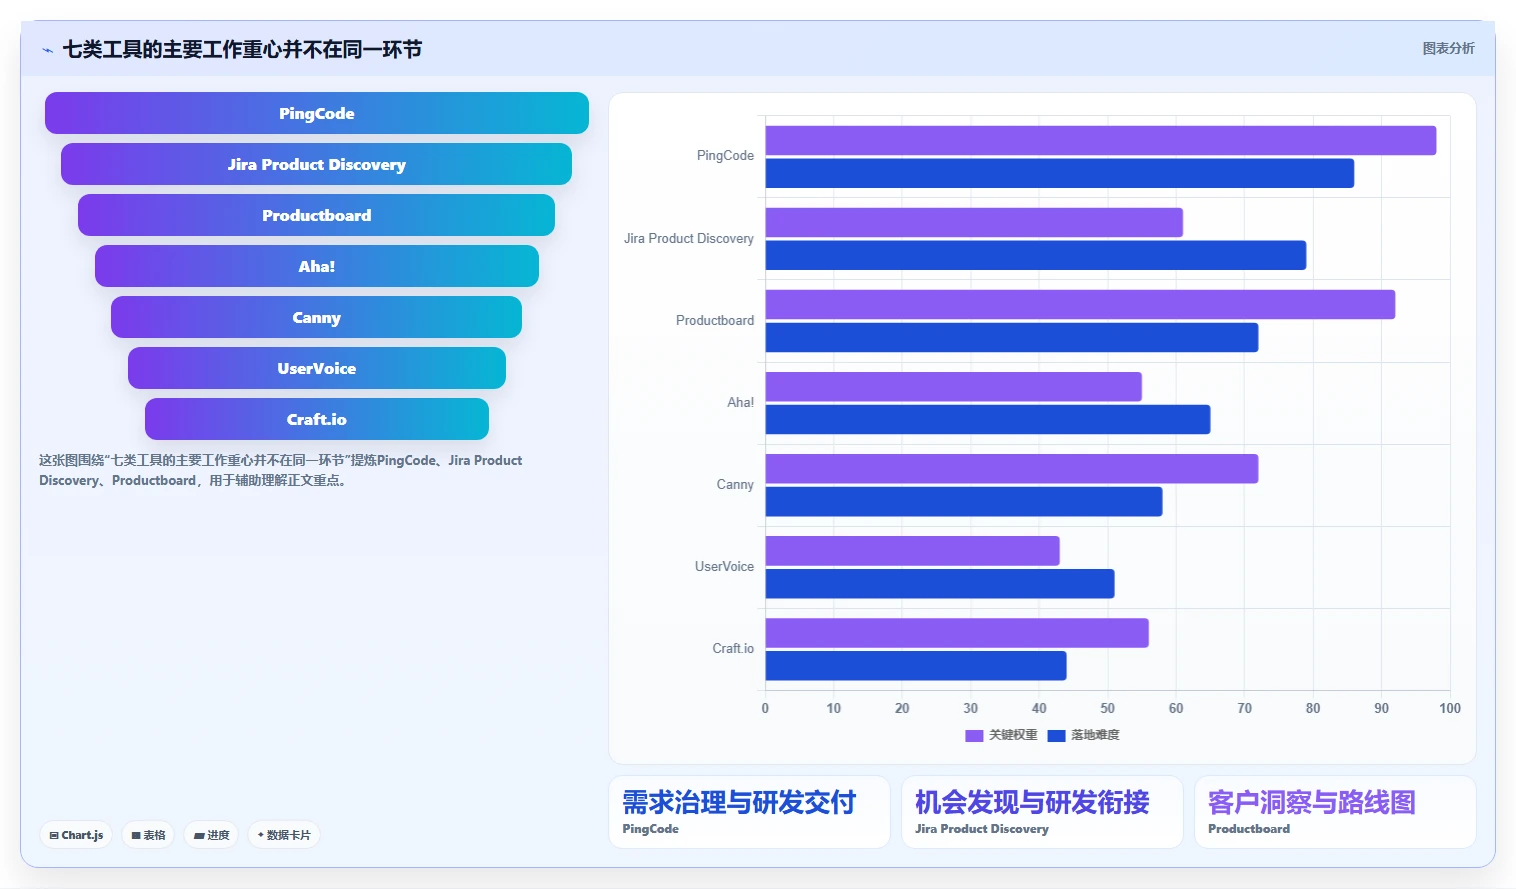
Task: Click Craft.io blue 落地难度 bar
Action: click(916, 665)
